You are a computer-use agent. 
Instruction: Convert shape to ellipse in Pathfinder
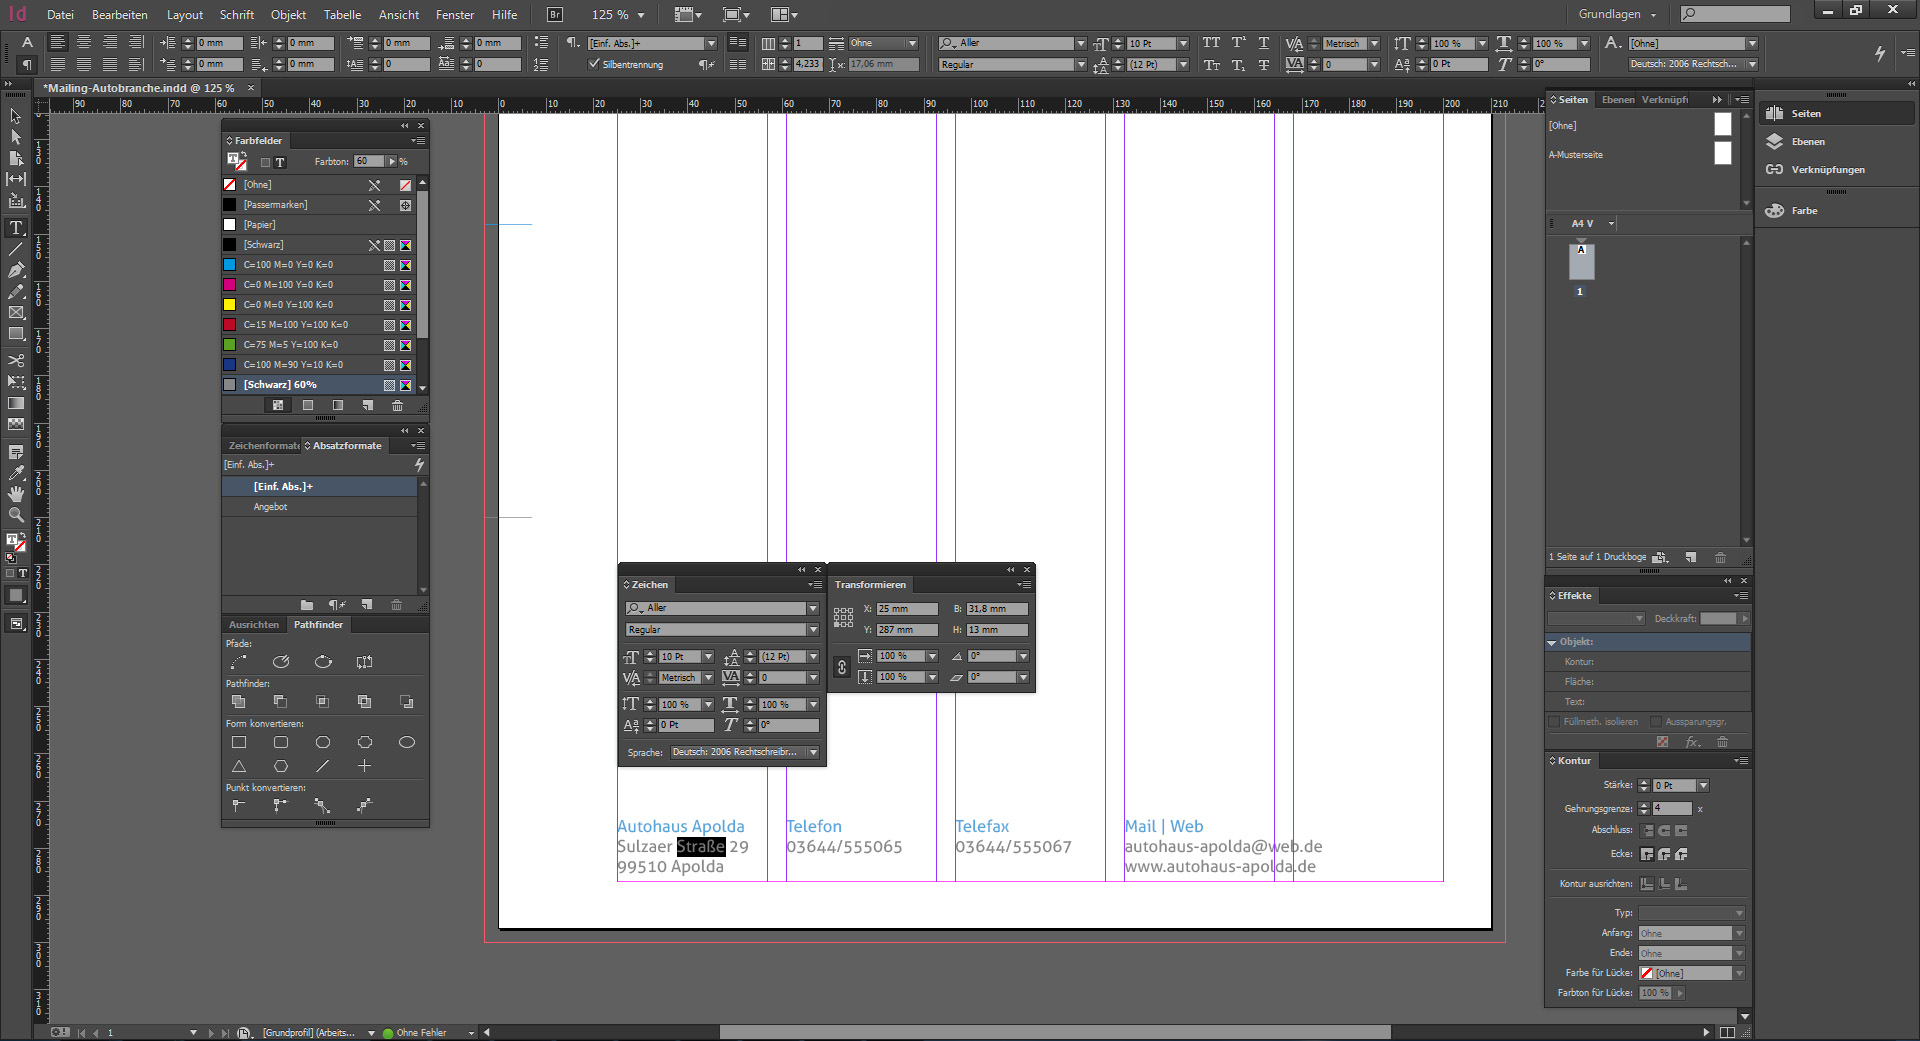coord(406,742)
